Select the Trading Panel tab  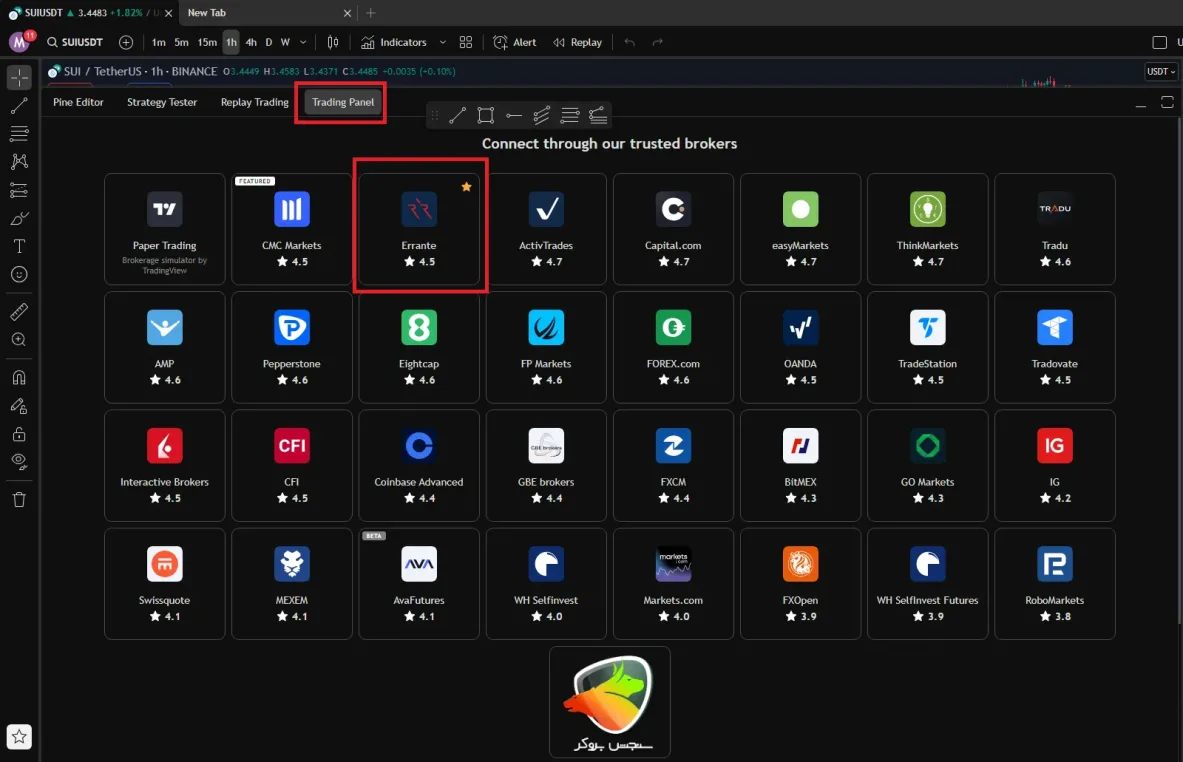pos(343,102)
